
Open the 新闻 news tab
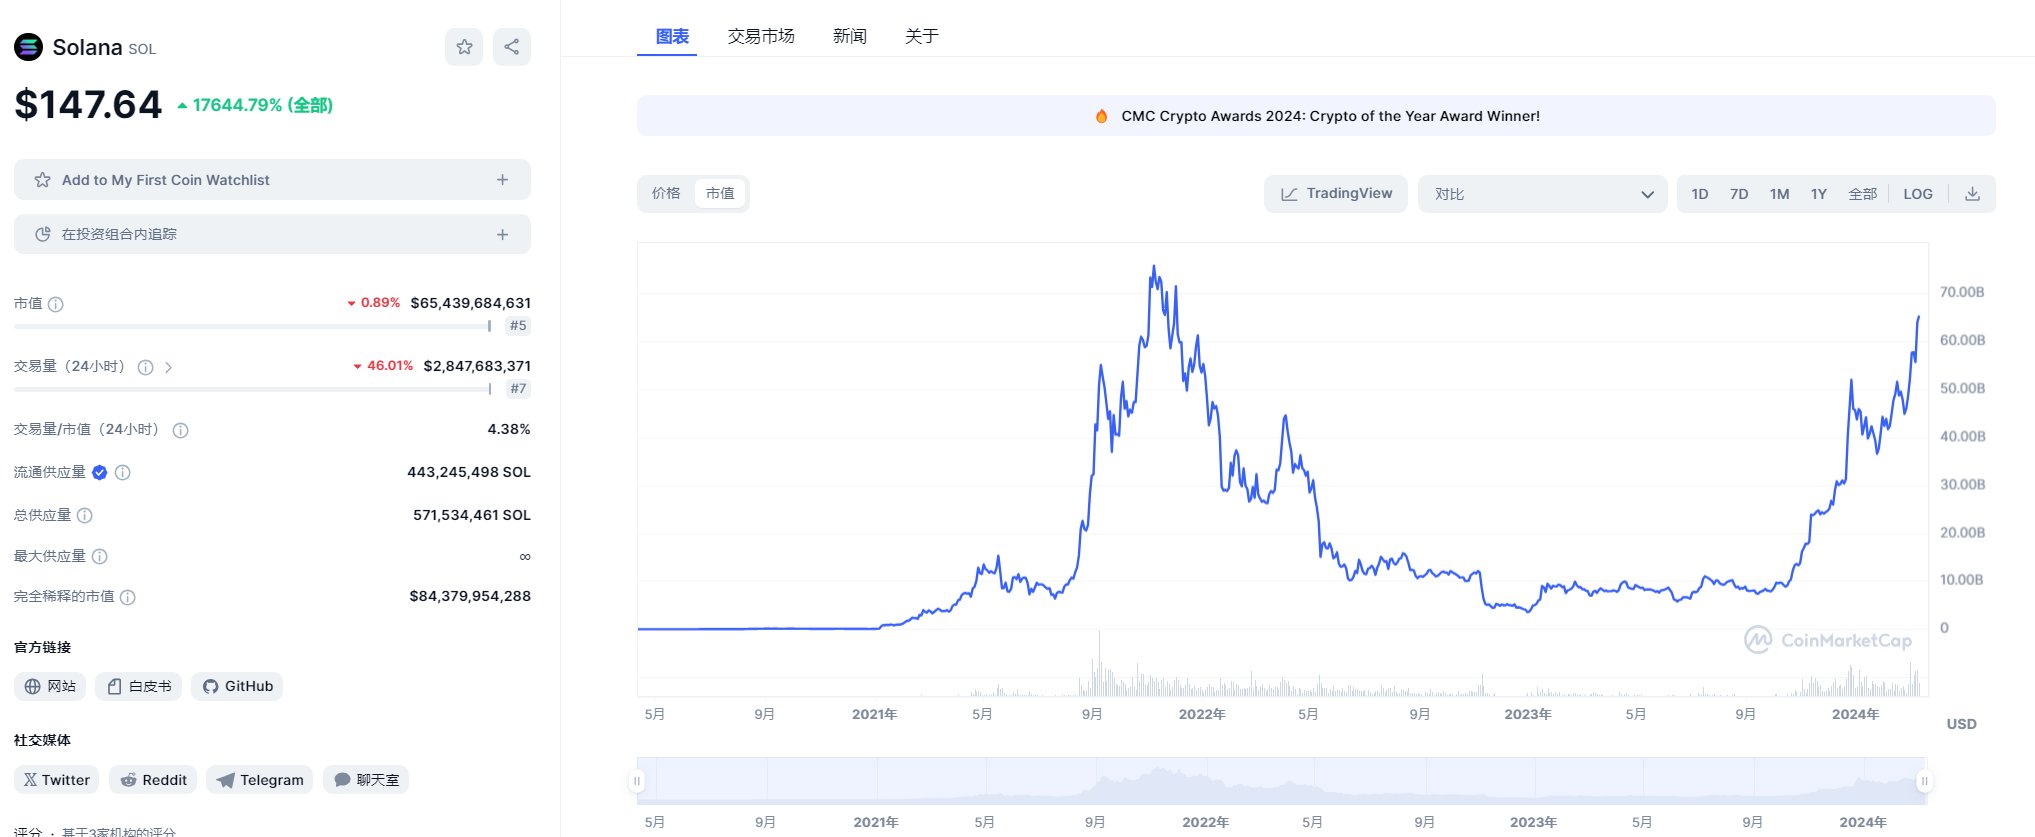(x=849, y=36)
